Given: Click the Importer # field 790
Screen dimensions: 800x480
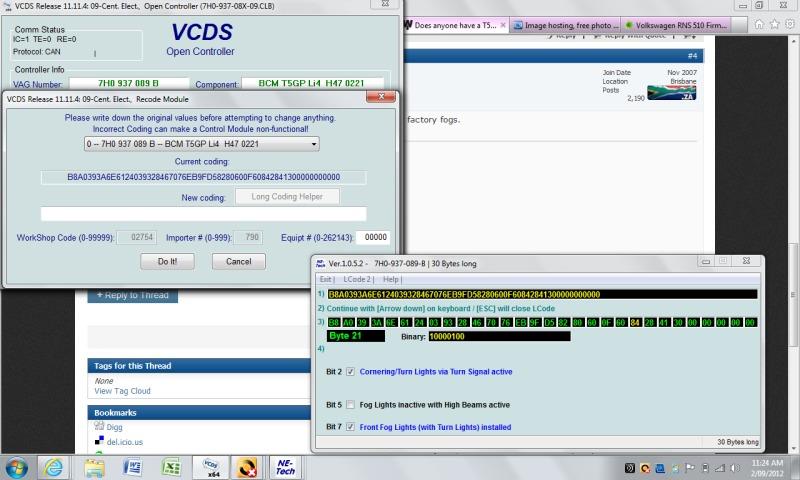Looking at the screenshot, I should point(249,237).
